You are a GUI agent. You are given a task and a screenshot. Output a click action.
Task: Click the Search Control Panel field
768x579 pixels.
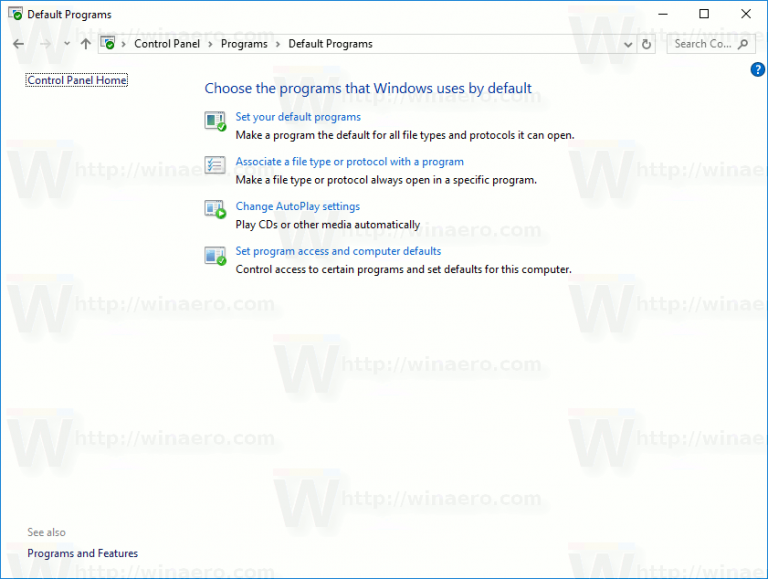click(x=702, y=44)
